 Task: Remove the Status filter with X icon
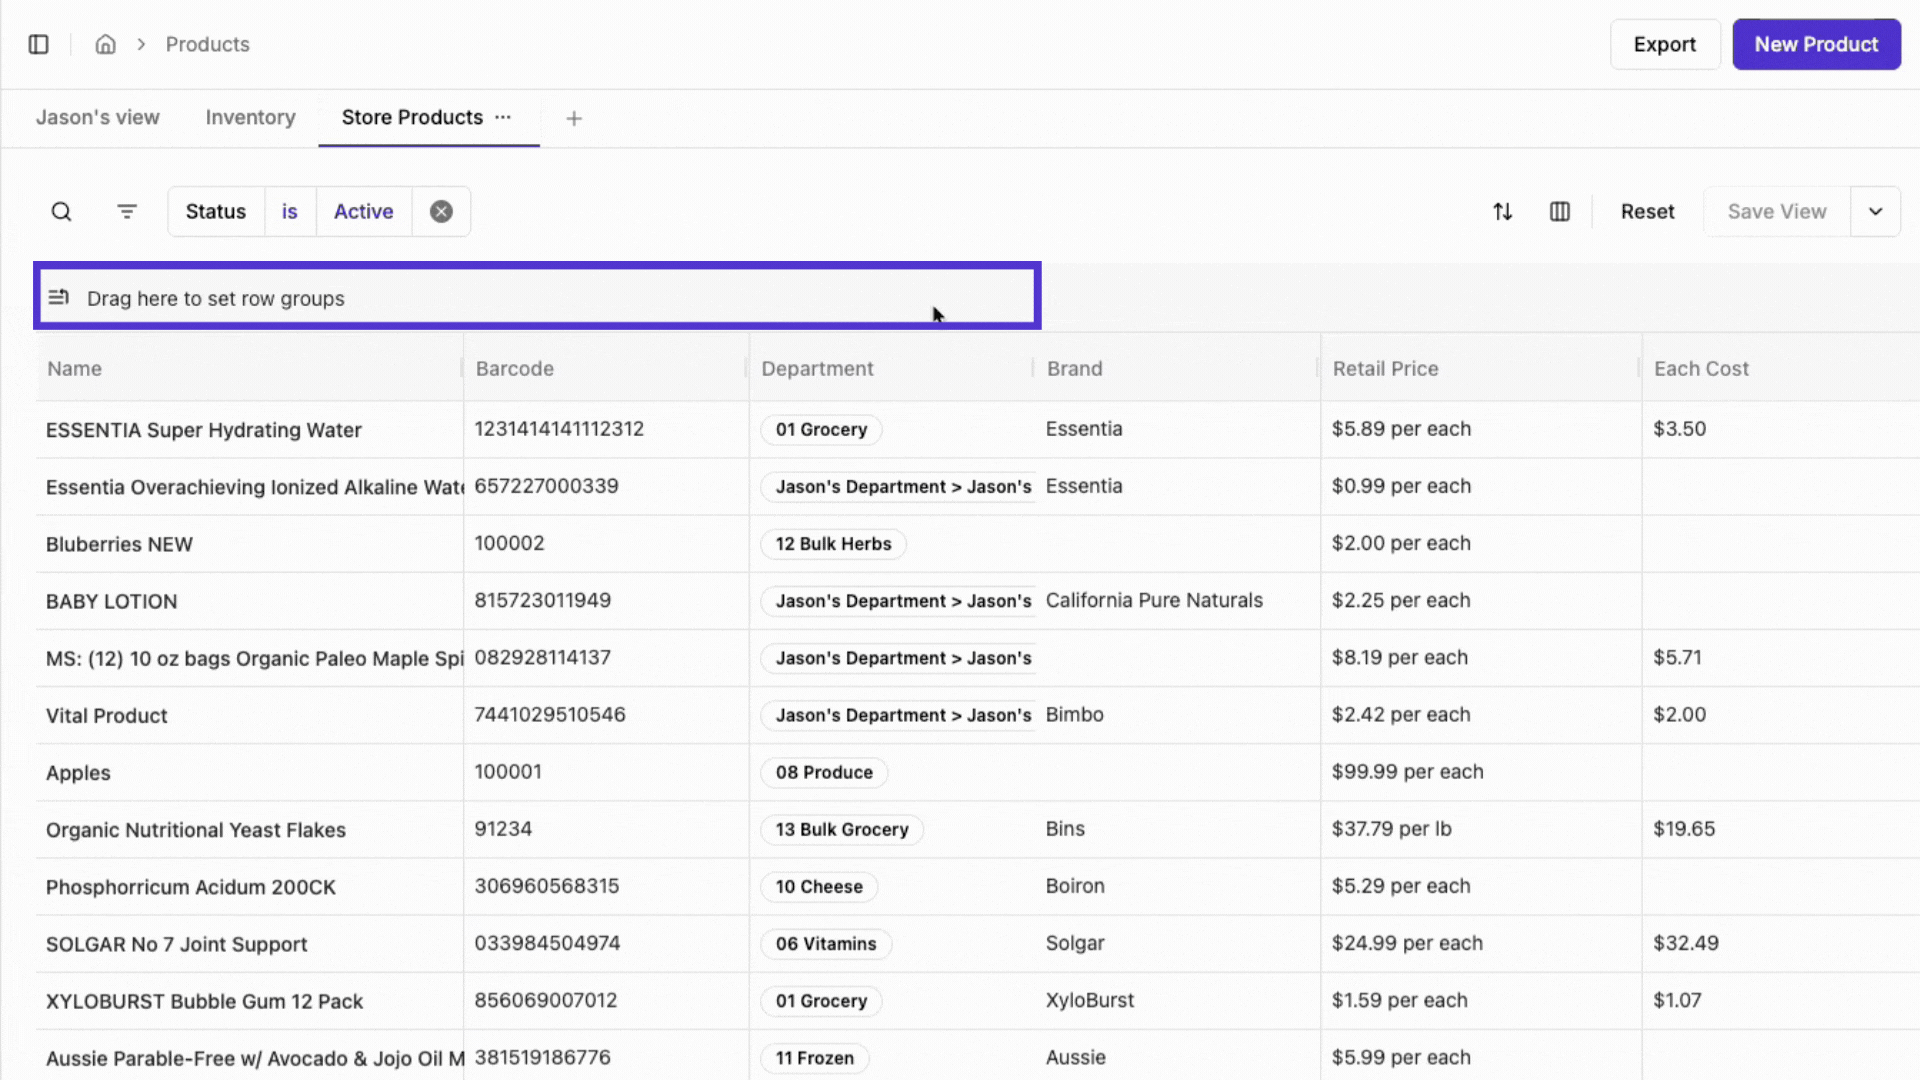[x=441, y=211]
